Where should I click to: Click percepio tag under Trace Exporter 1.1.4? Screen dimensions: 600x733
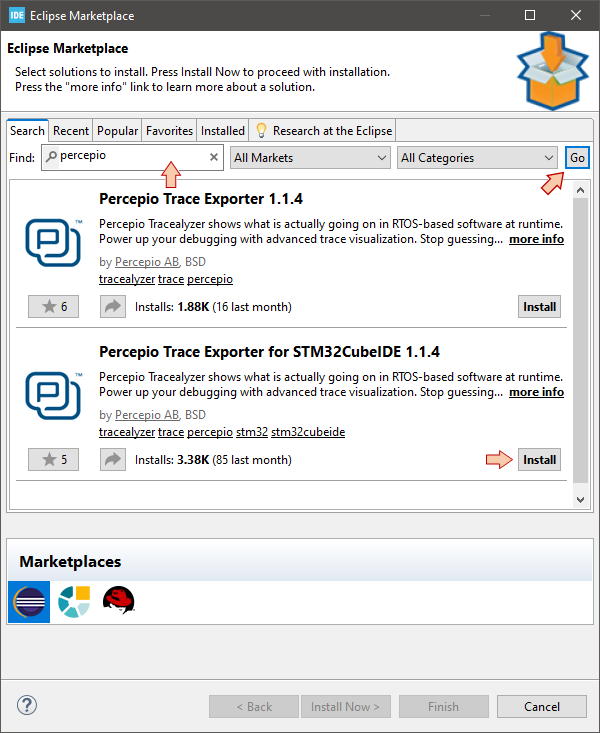[210, 279]
